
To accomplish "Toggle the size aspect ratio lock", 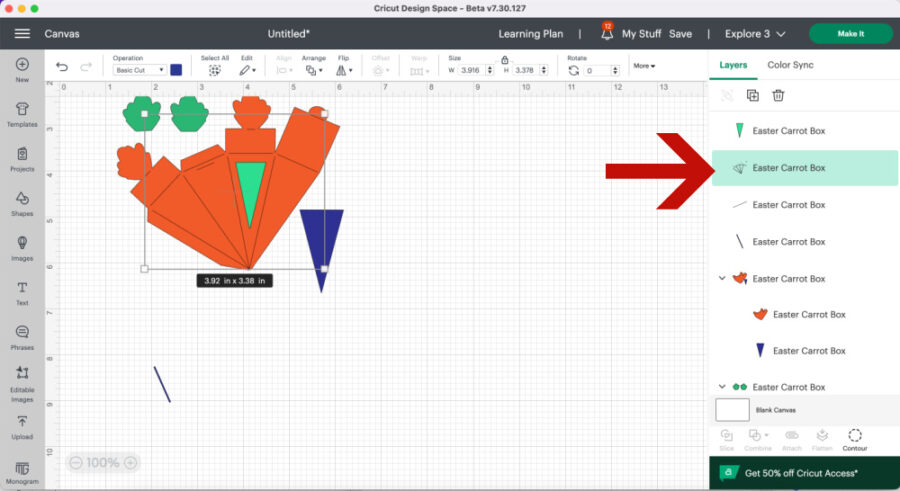I will pos(504,60).
